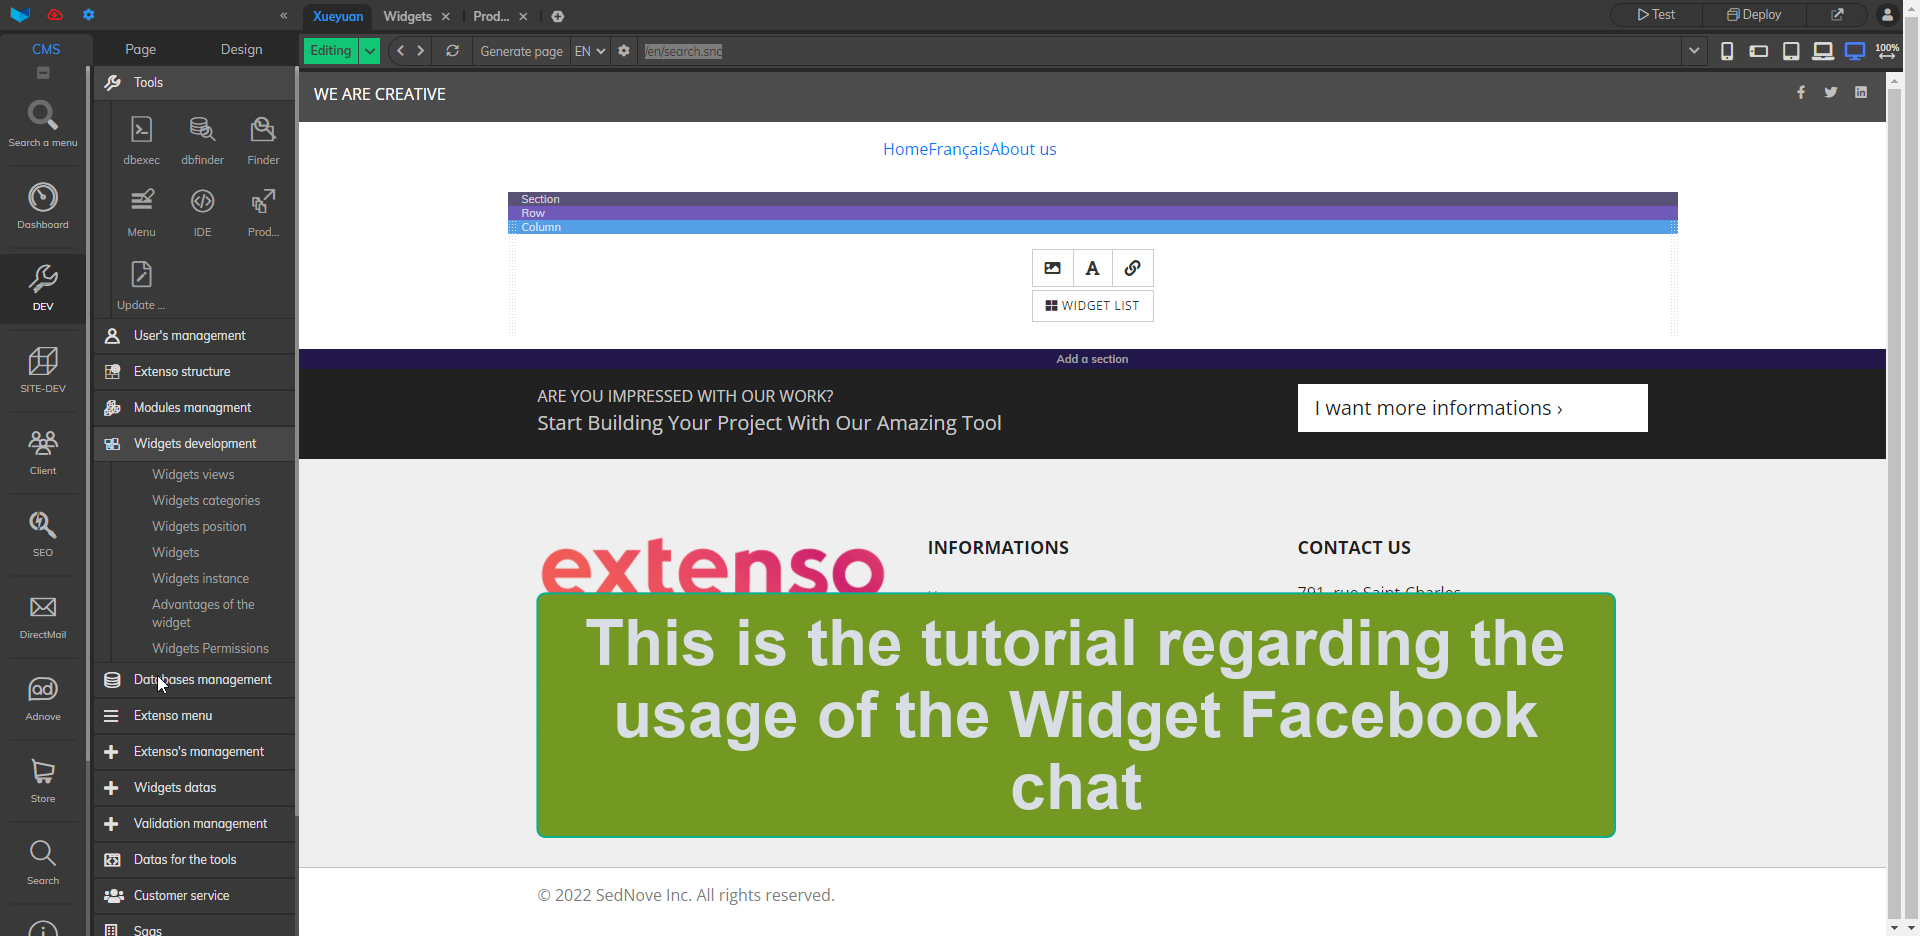Collapse Widgets development section

point(195,444)
